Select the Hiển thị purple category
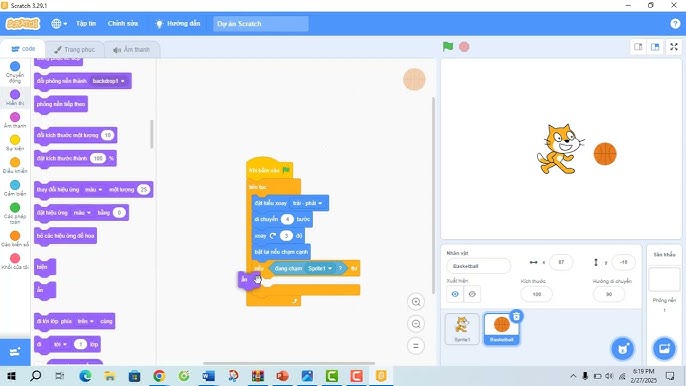 coord(15,97)
